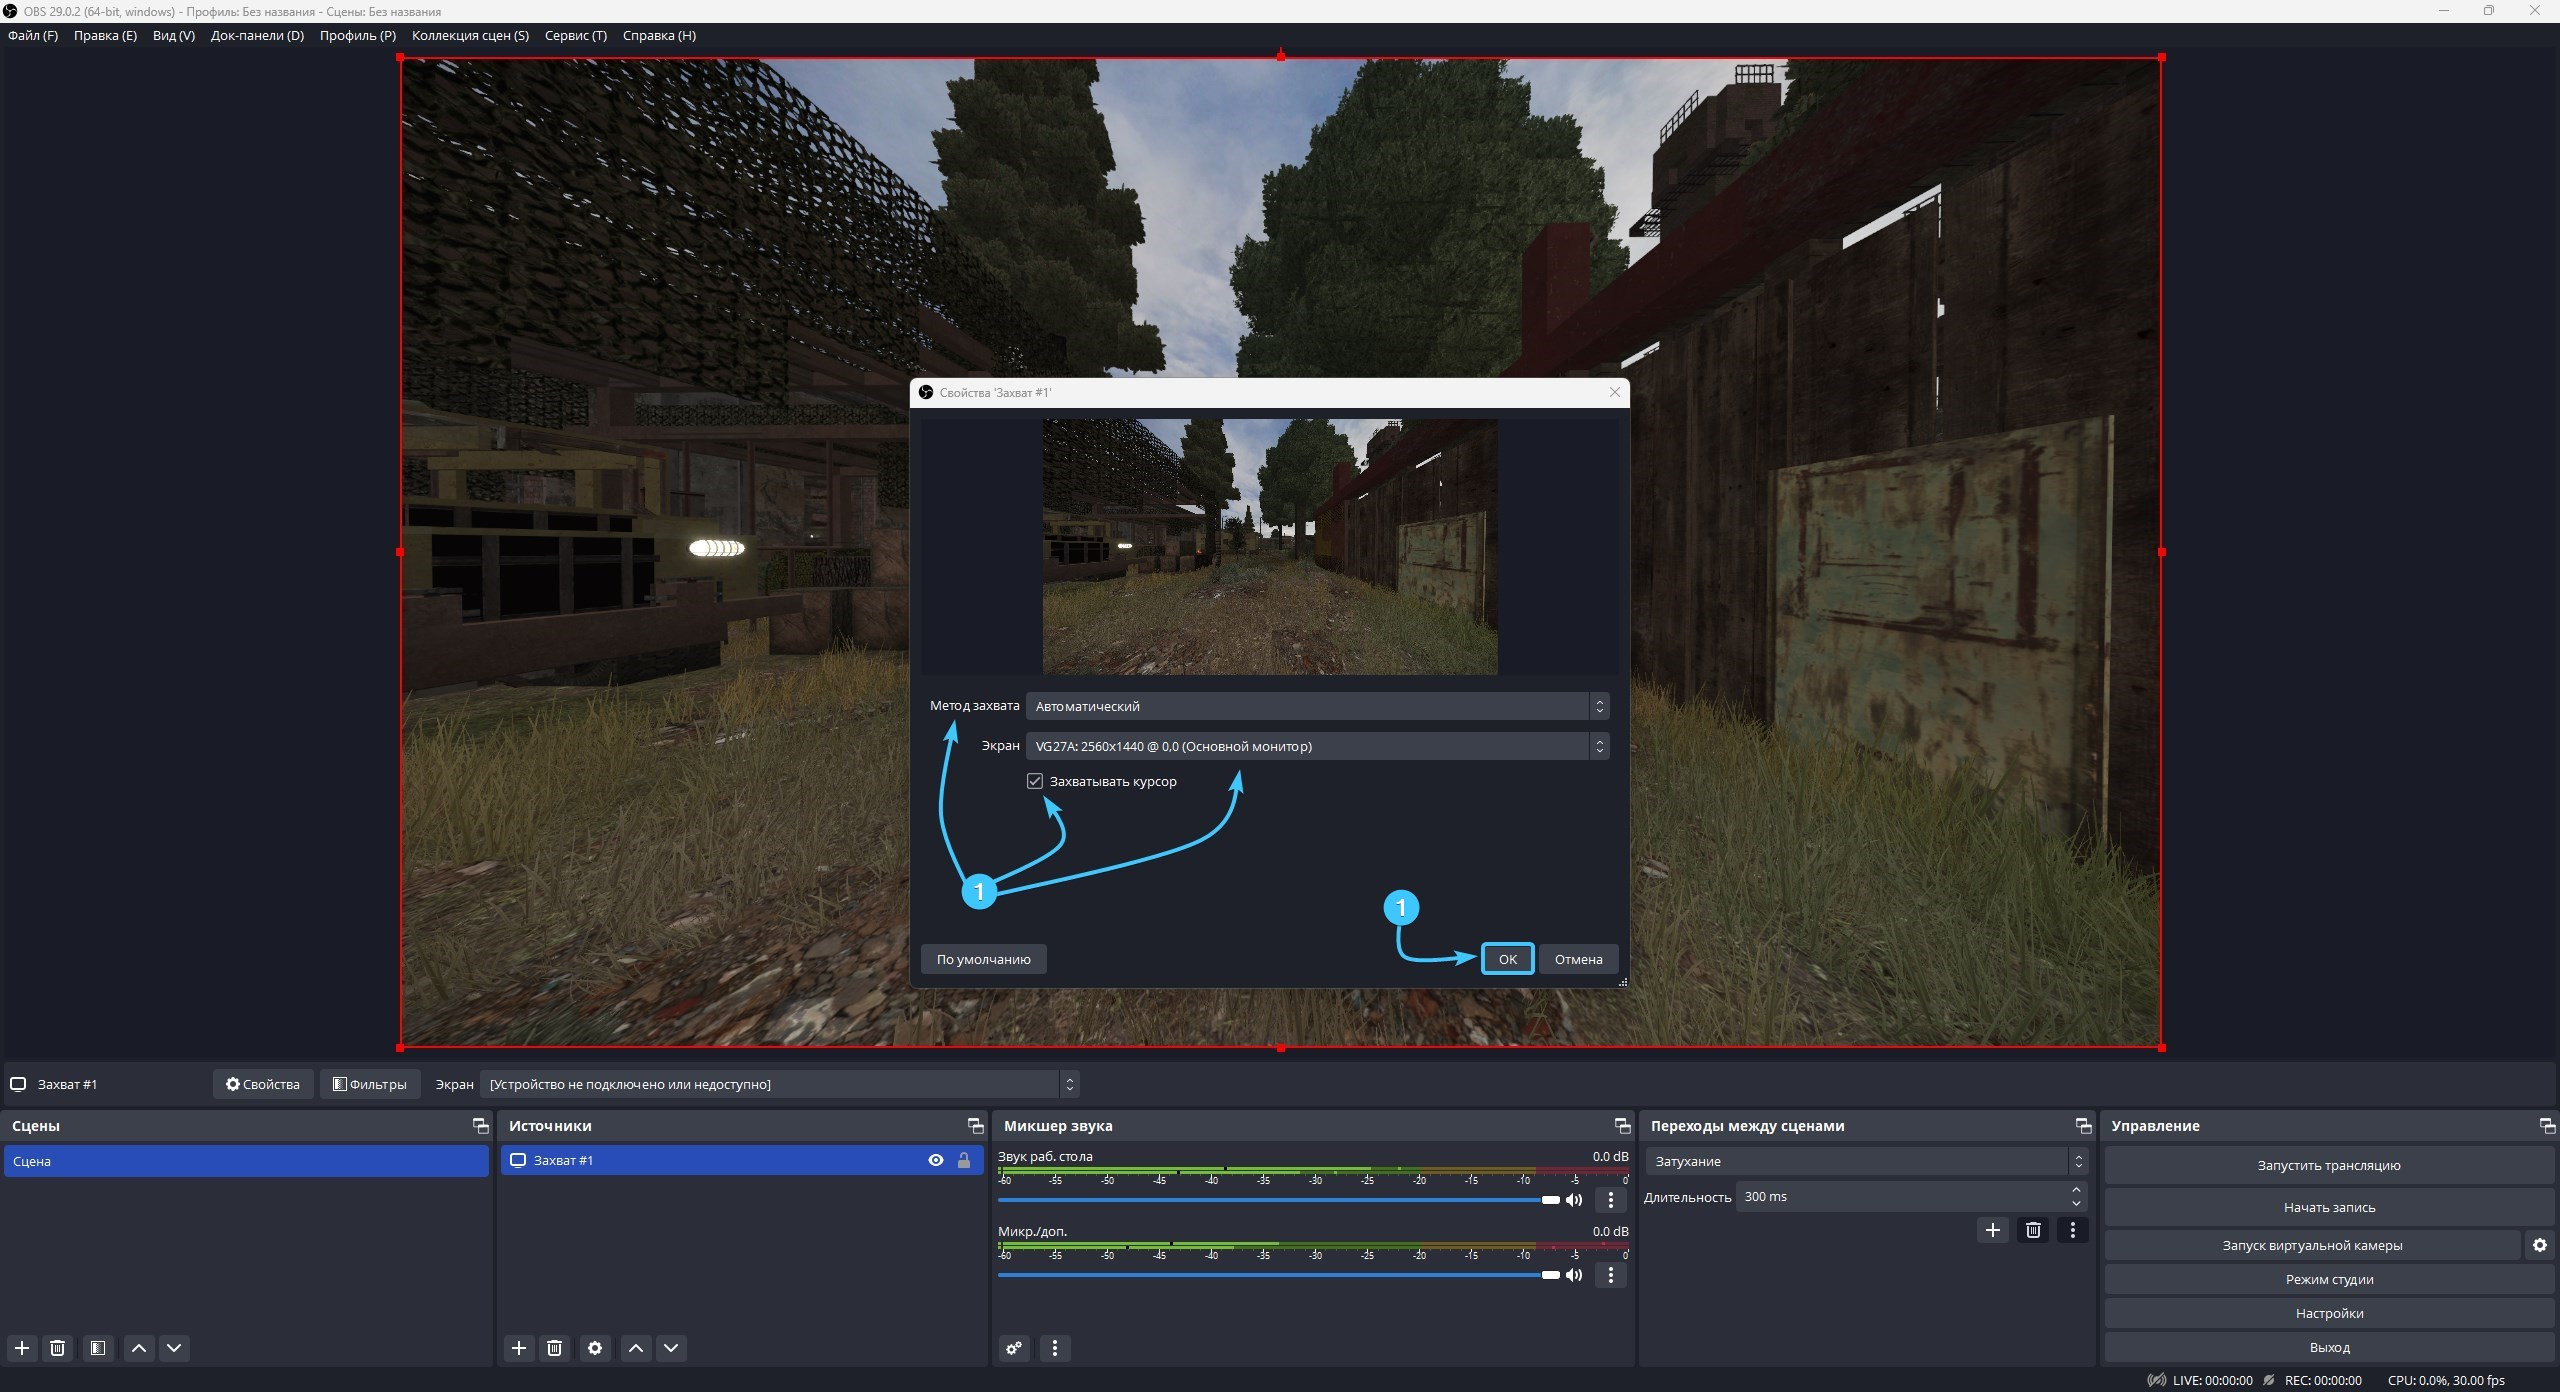Open scene filters icon in Scenes panel
This screenshot has height=1392, width=2560.
(98, 1348)
